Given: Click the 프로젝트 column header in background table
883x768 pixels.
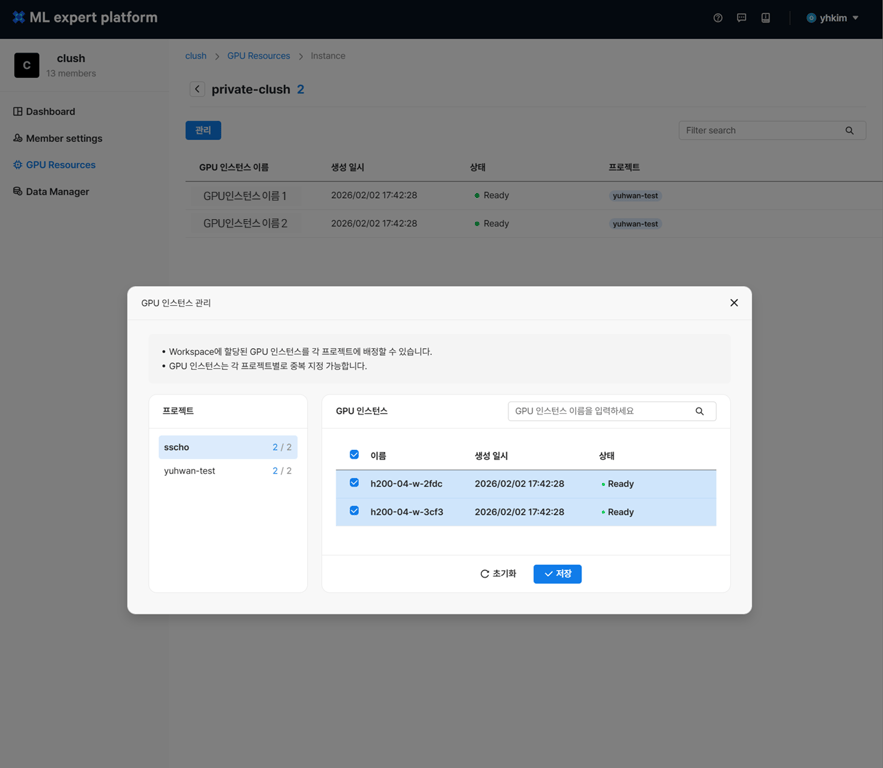Looking at the screenshot, I should pyautogui.click(x=624, y=167).
